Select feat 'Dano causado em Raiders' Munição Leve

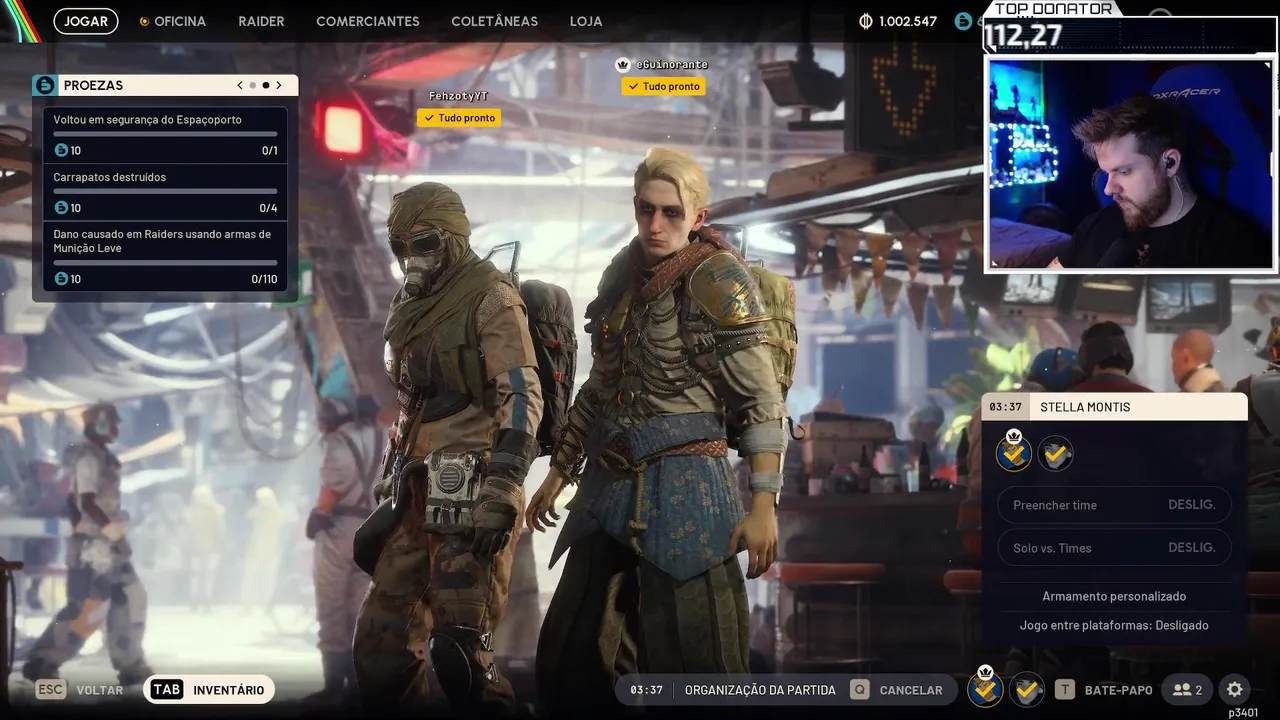[x=165, y=256]
